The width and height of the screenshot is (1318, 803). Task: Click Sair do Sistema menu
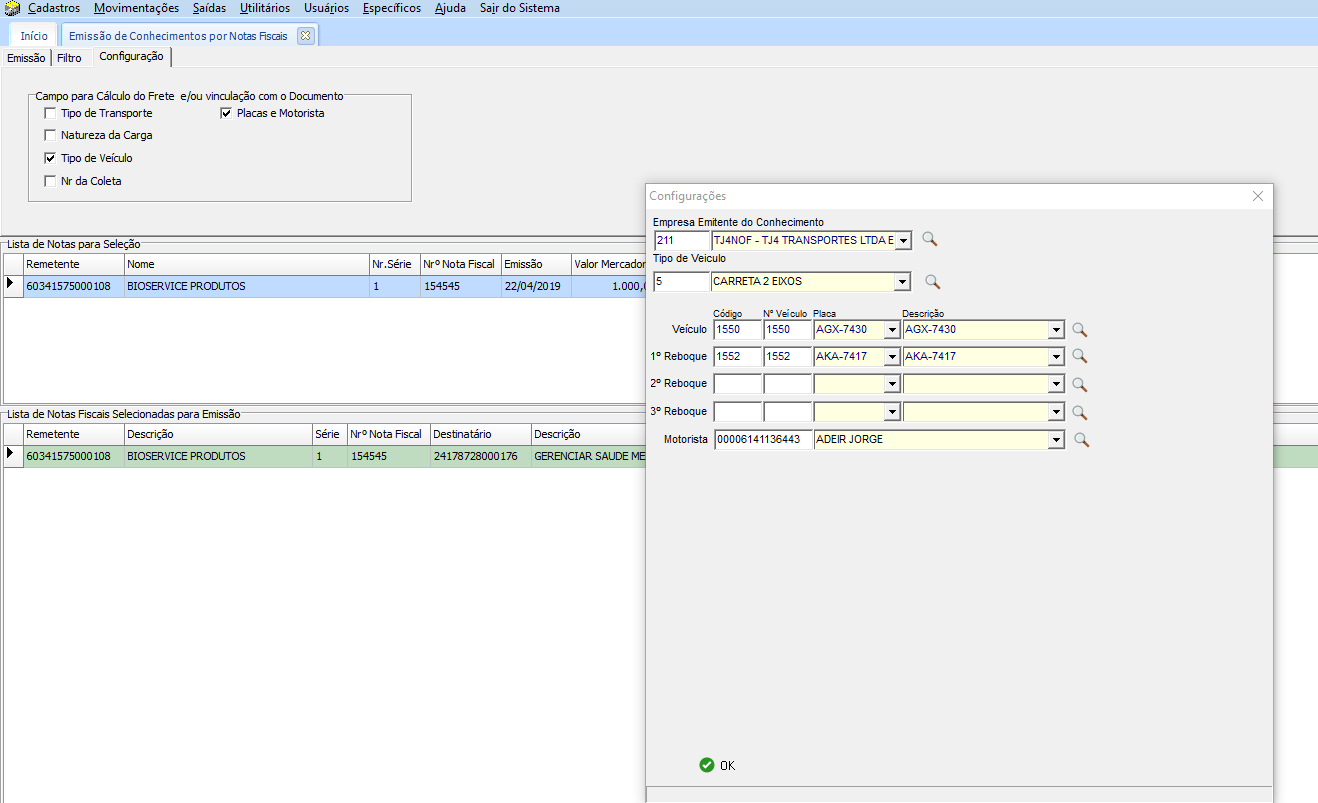point(519,8)
